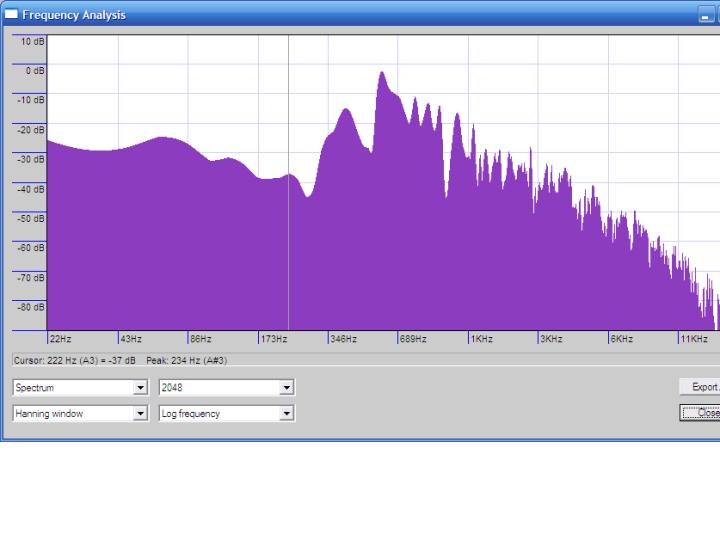Screen dimensions: 720x540
Task: Click the 346Hz frequency axis label
Action: [x=343, y=339]
